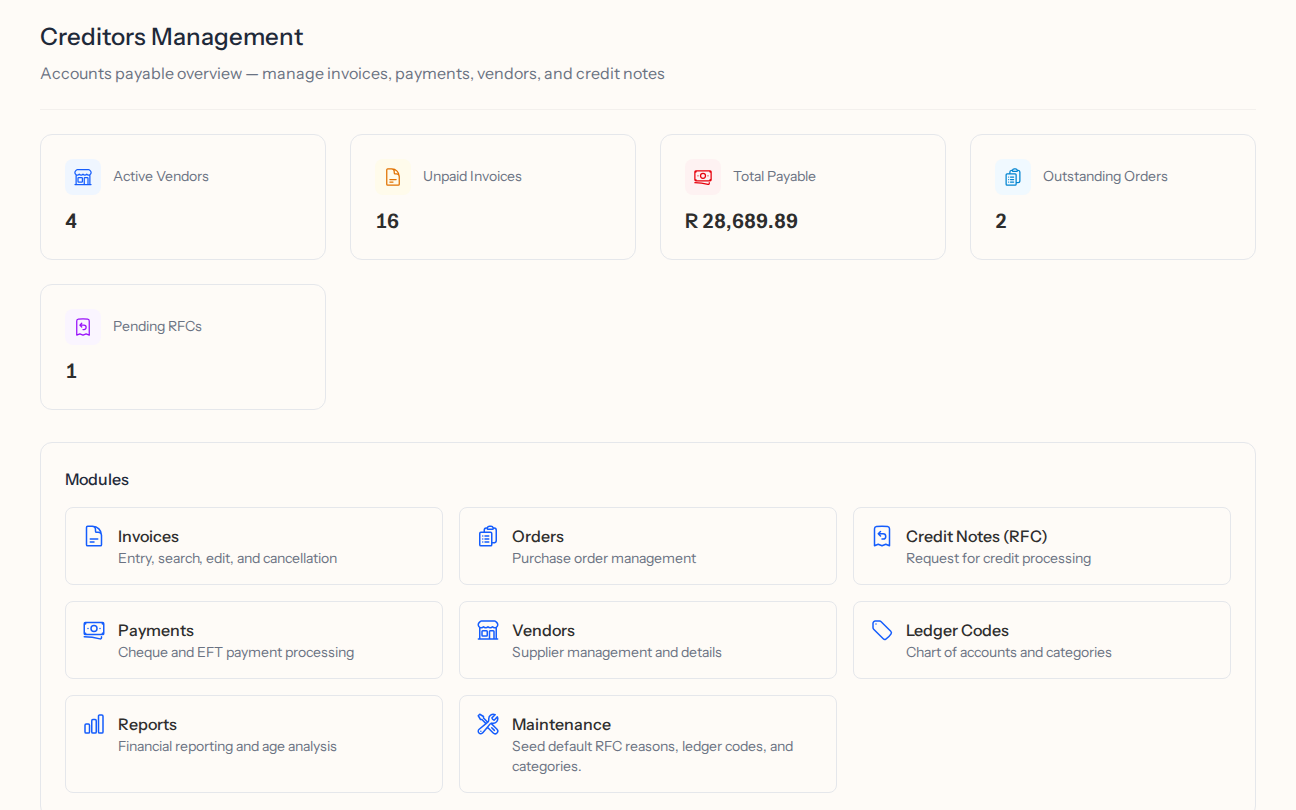The width and height of the screenshot is (1296, 810).
Task: Click the Ledger Codes tag icon
Action: [882, 630]
